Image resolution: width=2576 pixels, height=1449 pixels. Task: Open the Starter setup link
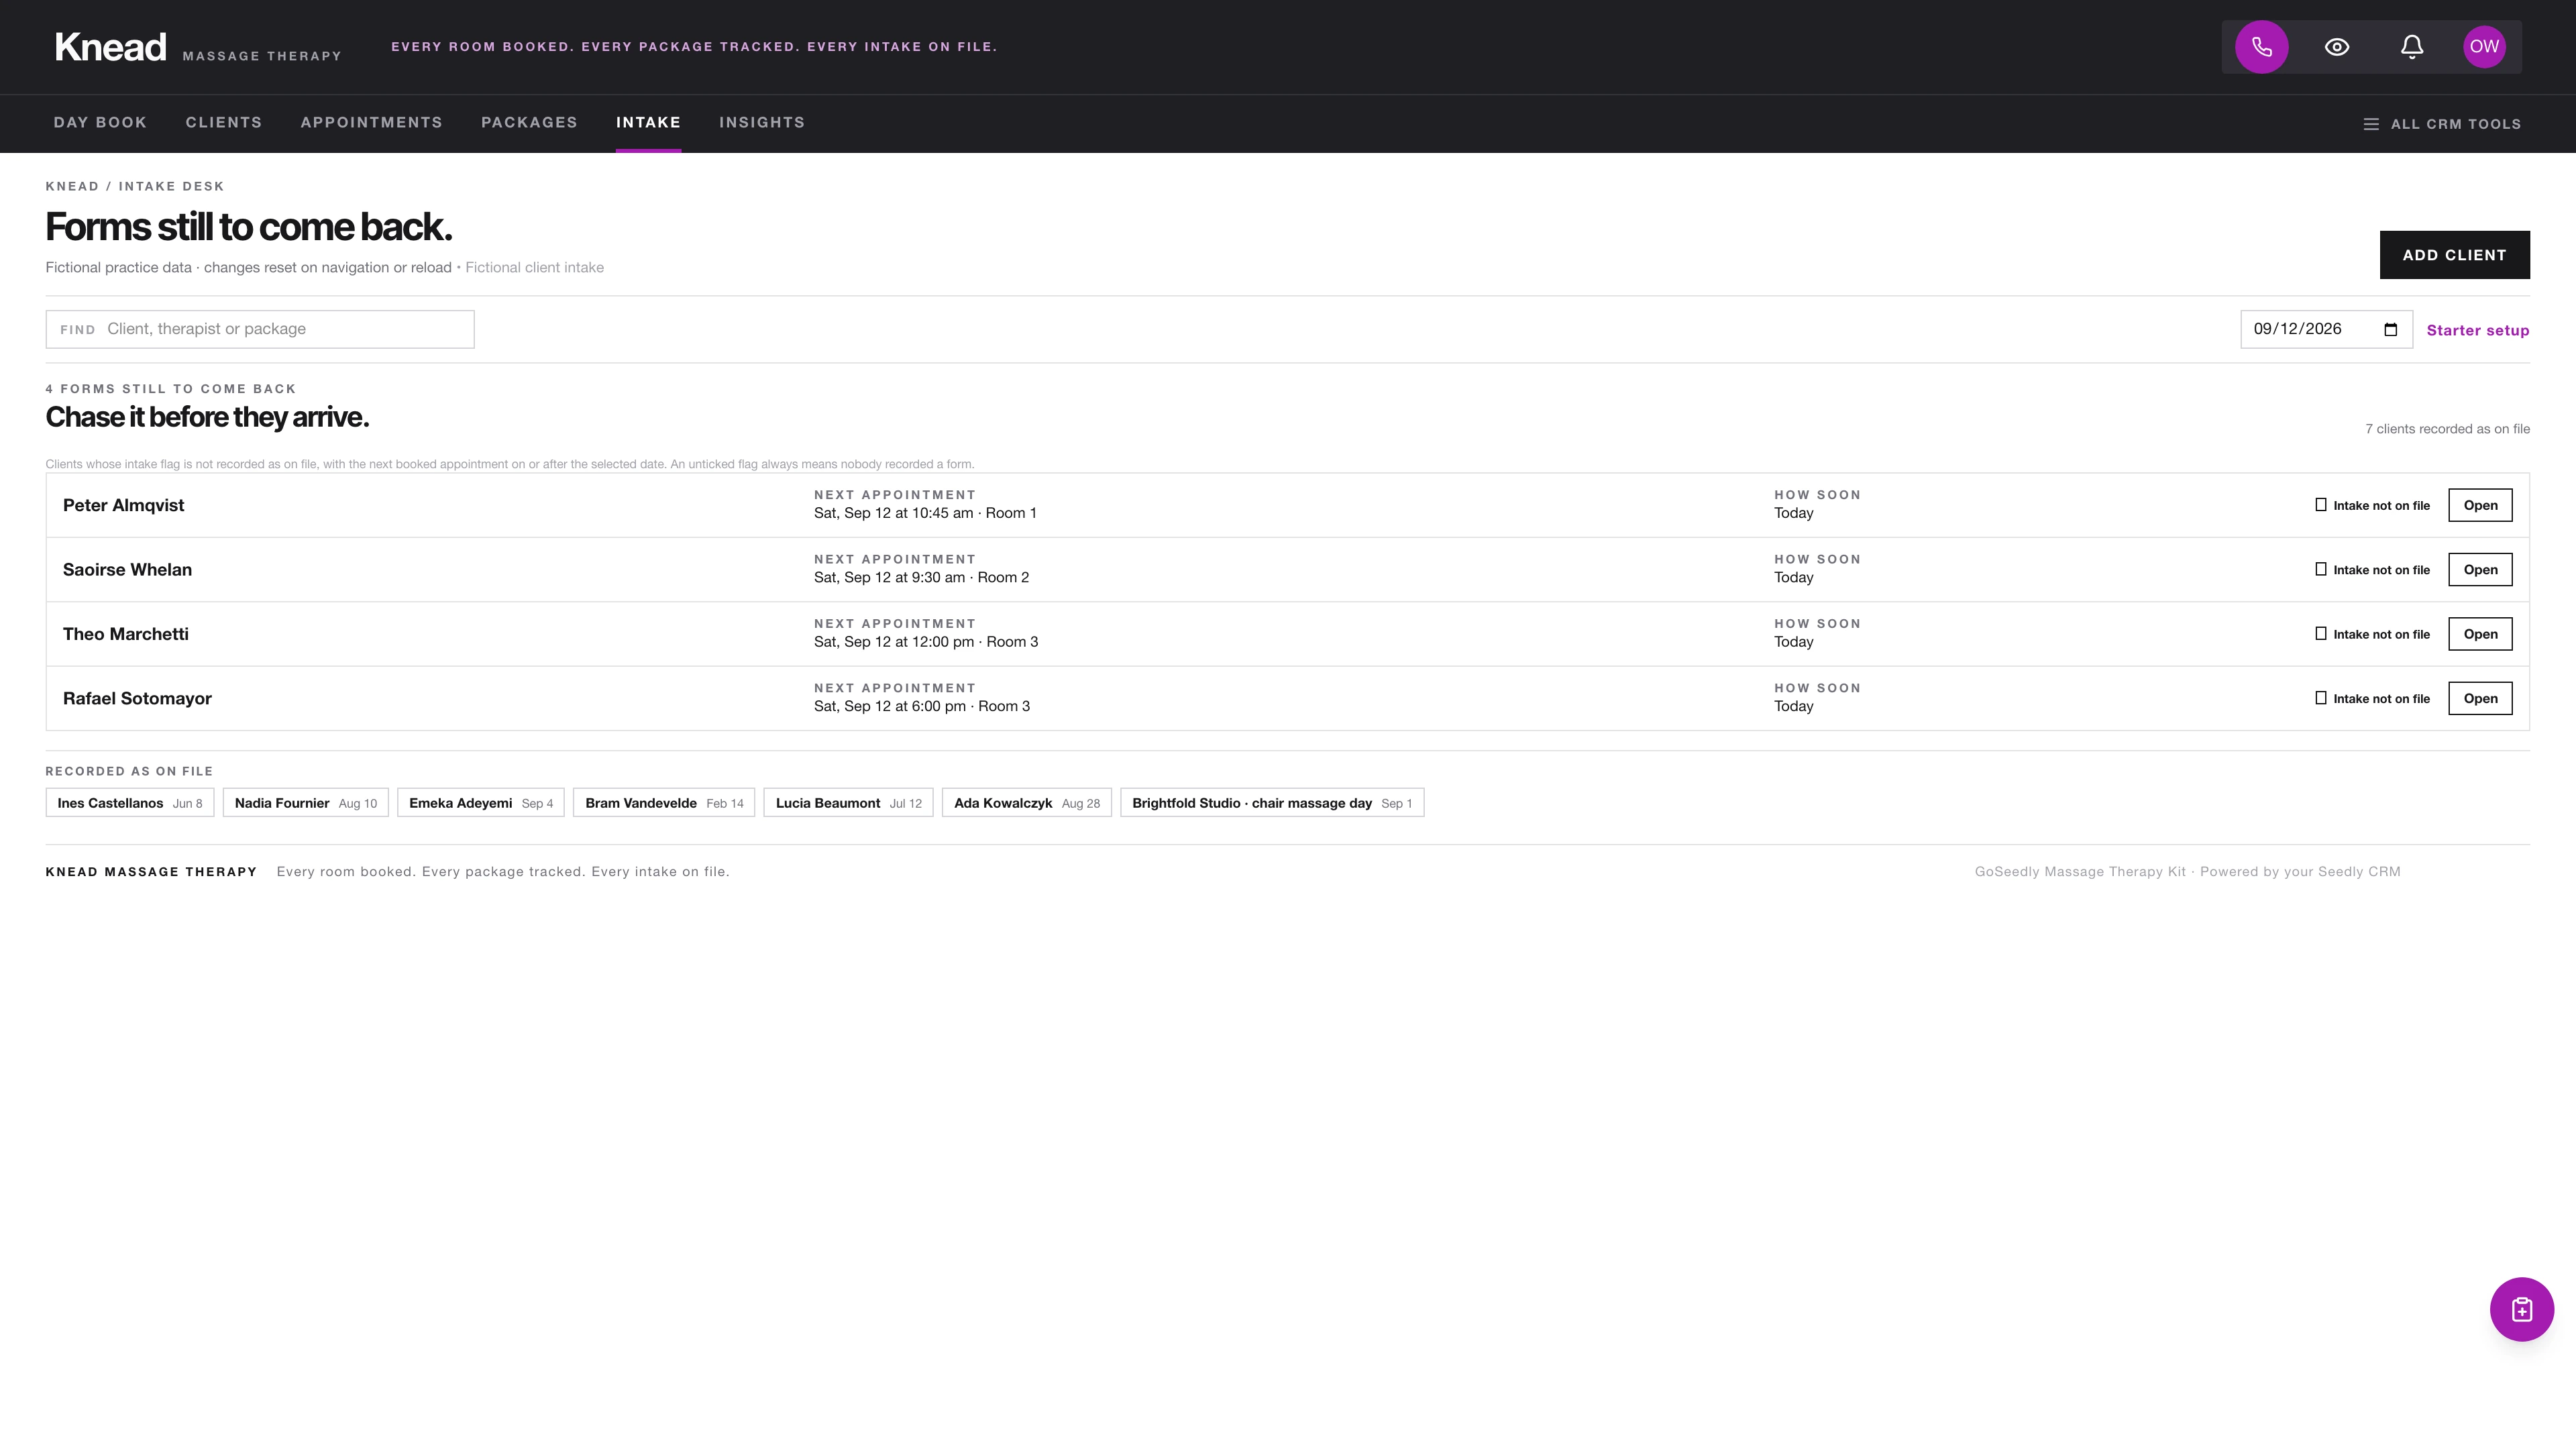click(2478, 331)
